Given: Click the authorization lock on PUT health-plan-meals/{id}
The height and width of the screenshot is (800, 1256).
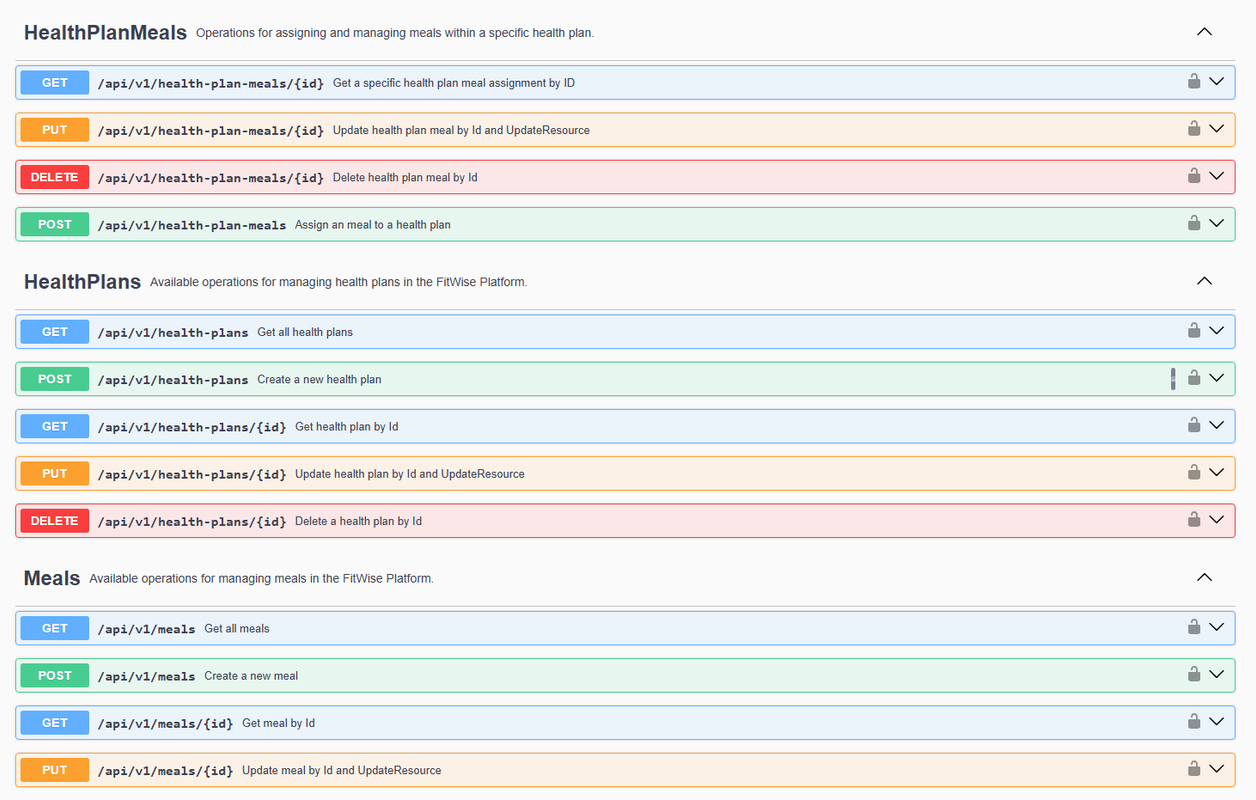Looking at the screenshot, I should coord(1194,129).
